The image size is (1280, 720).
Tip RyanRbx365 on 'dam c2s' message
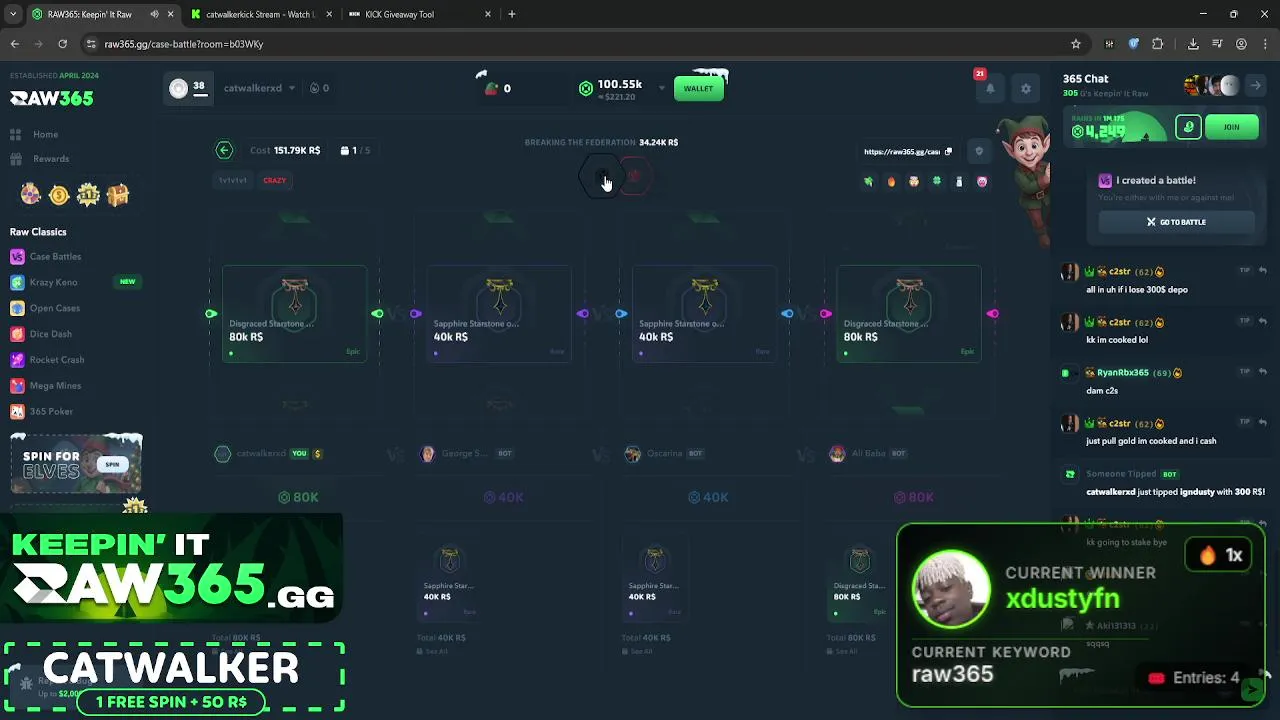pos(1245,372)
